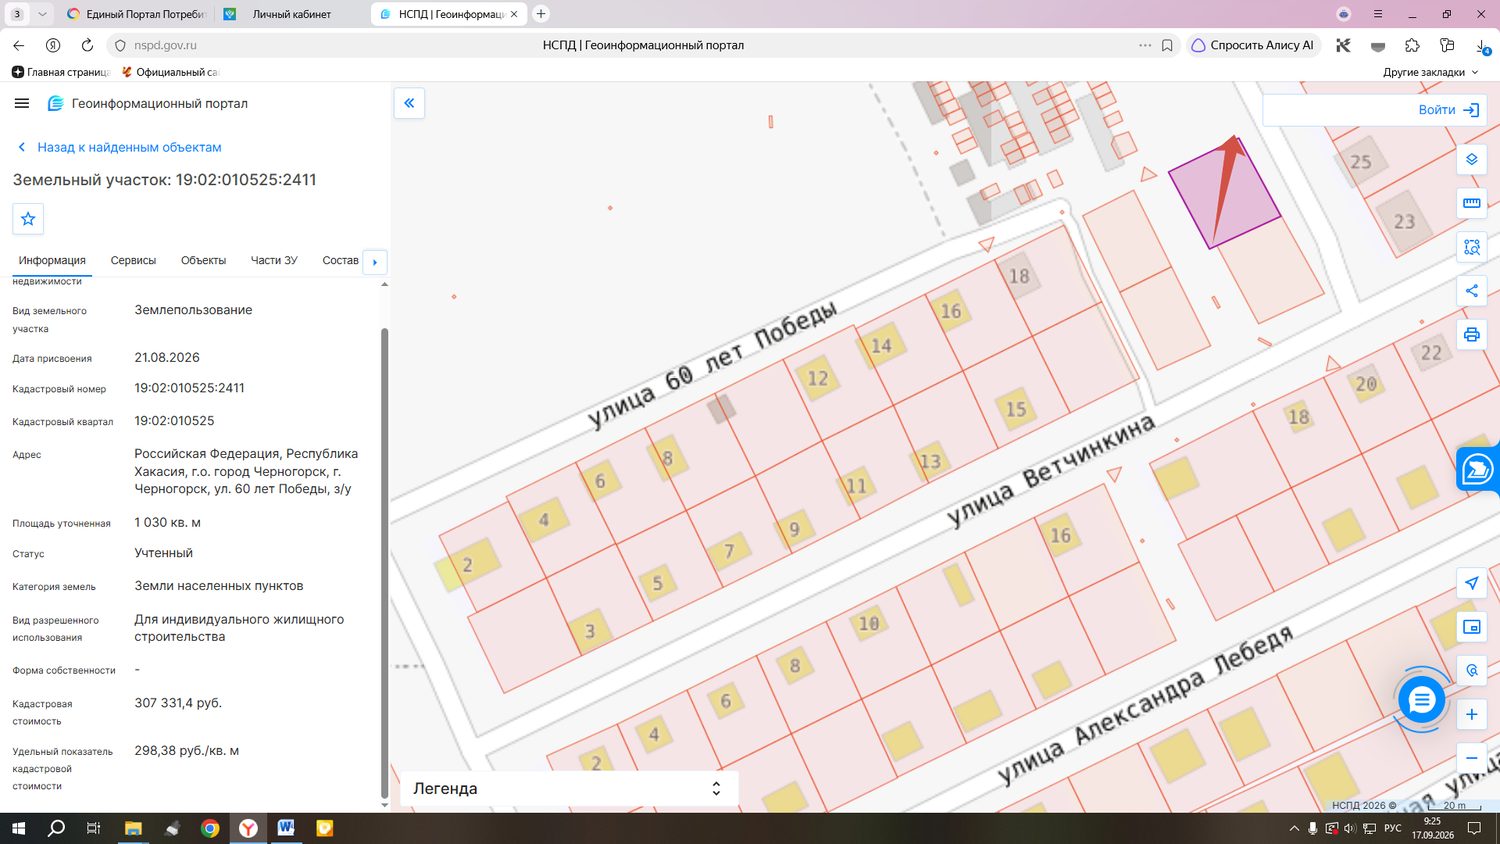Collapse the side panel with the double-chevron button
The image size is (1500, 844).
coord(409,103)
